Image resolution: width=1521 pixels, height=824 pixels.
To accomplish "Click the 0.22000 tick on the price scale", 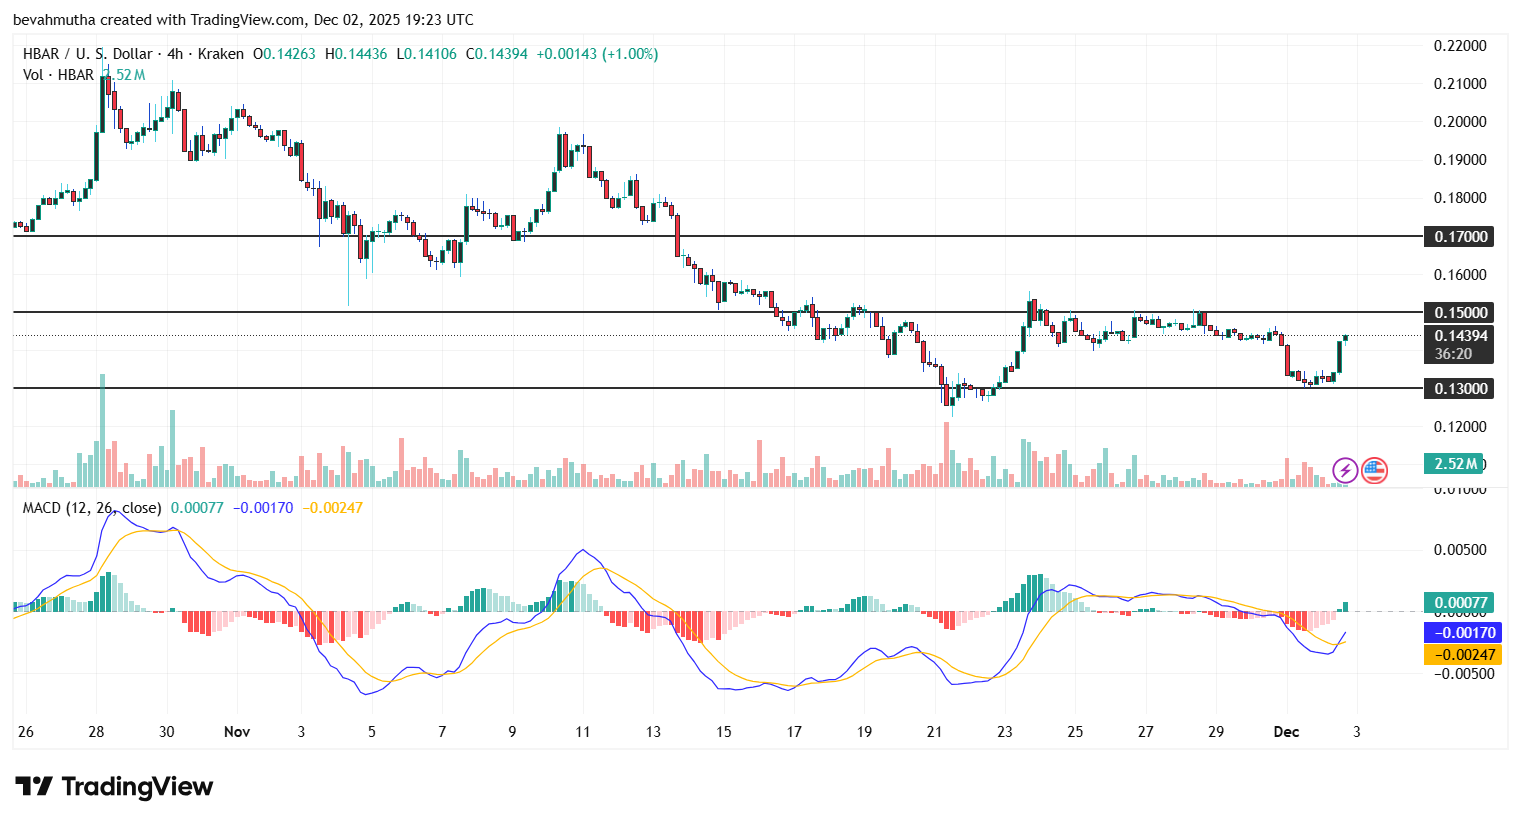I will pos(1460,46).
